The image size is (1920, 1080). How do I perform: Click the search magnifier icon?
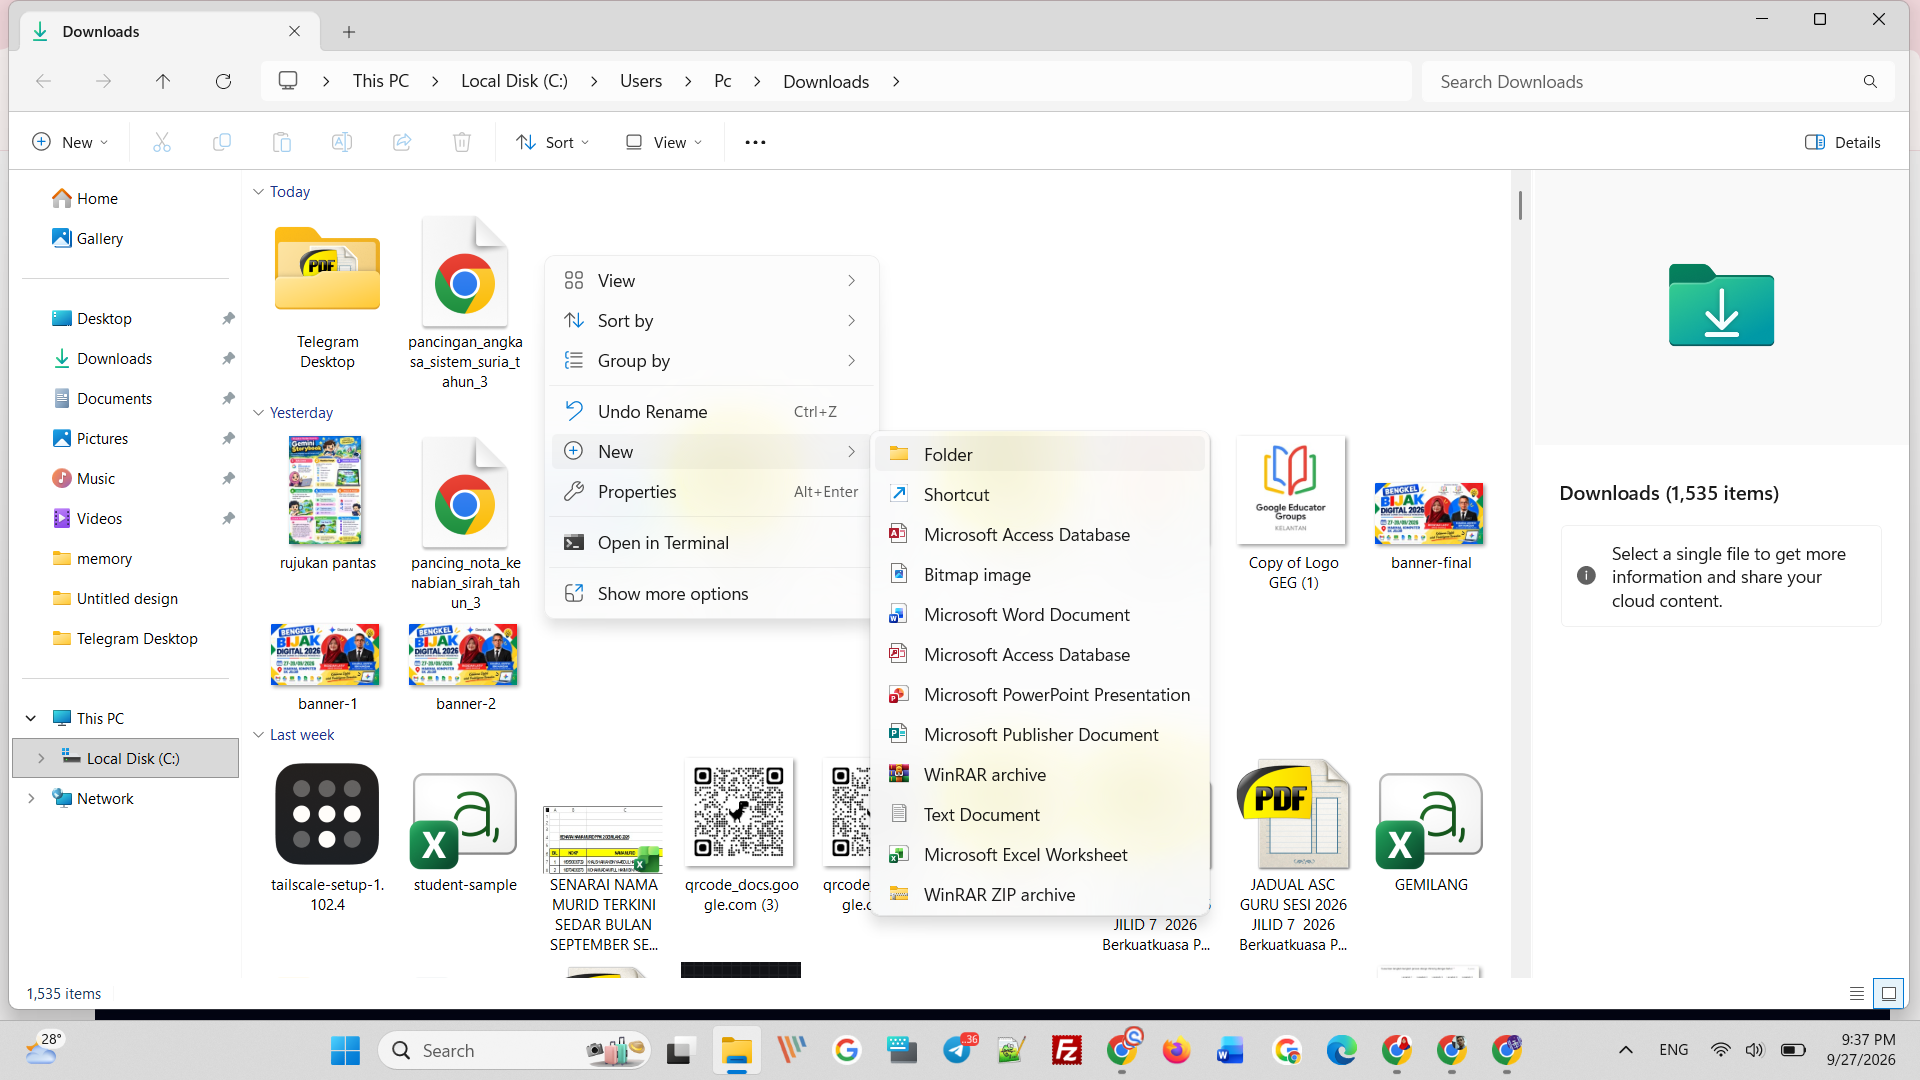pos(1870,81)
